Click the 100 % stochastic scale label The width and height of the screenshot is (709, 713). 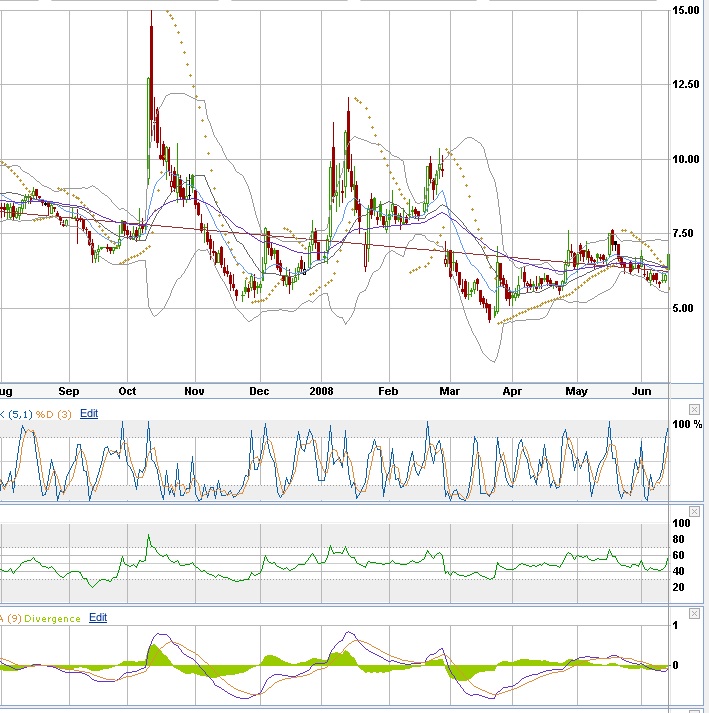point(688,425)
